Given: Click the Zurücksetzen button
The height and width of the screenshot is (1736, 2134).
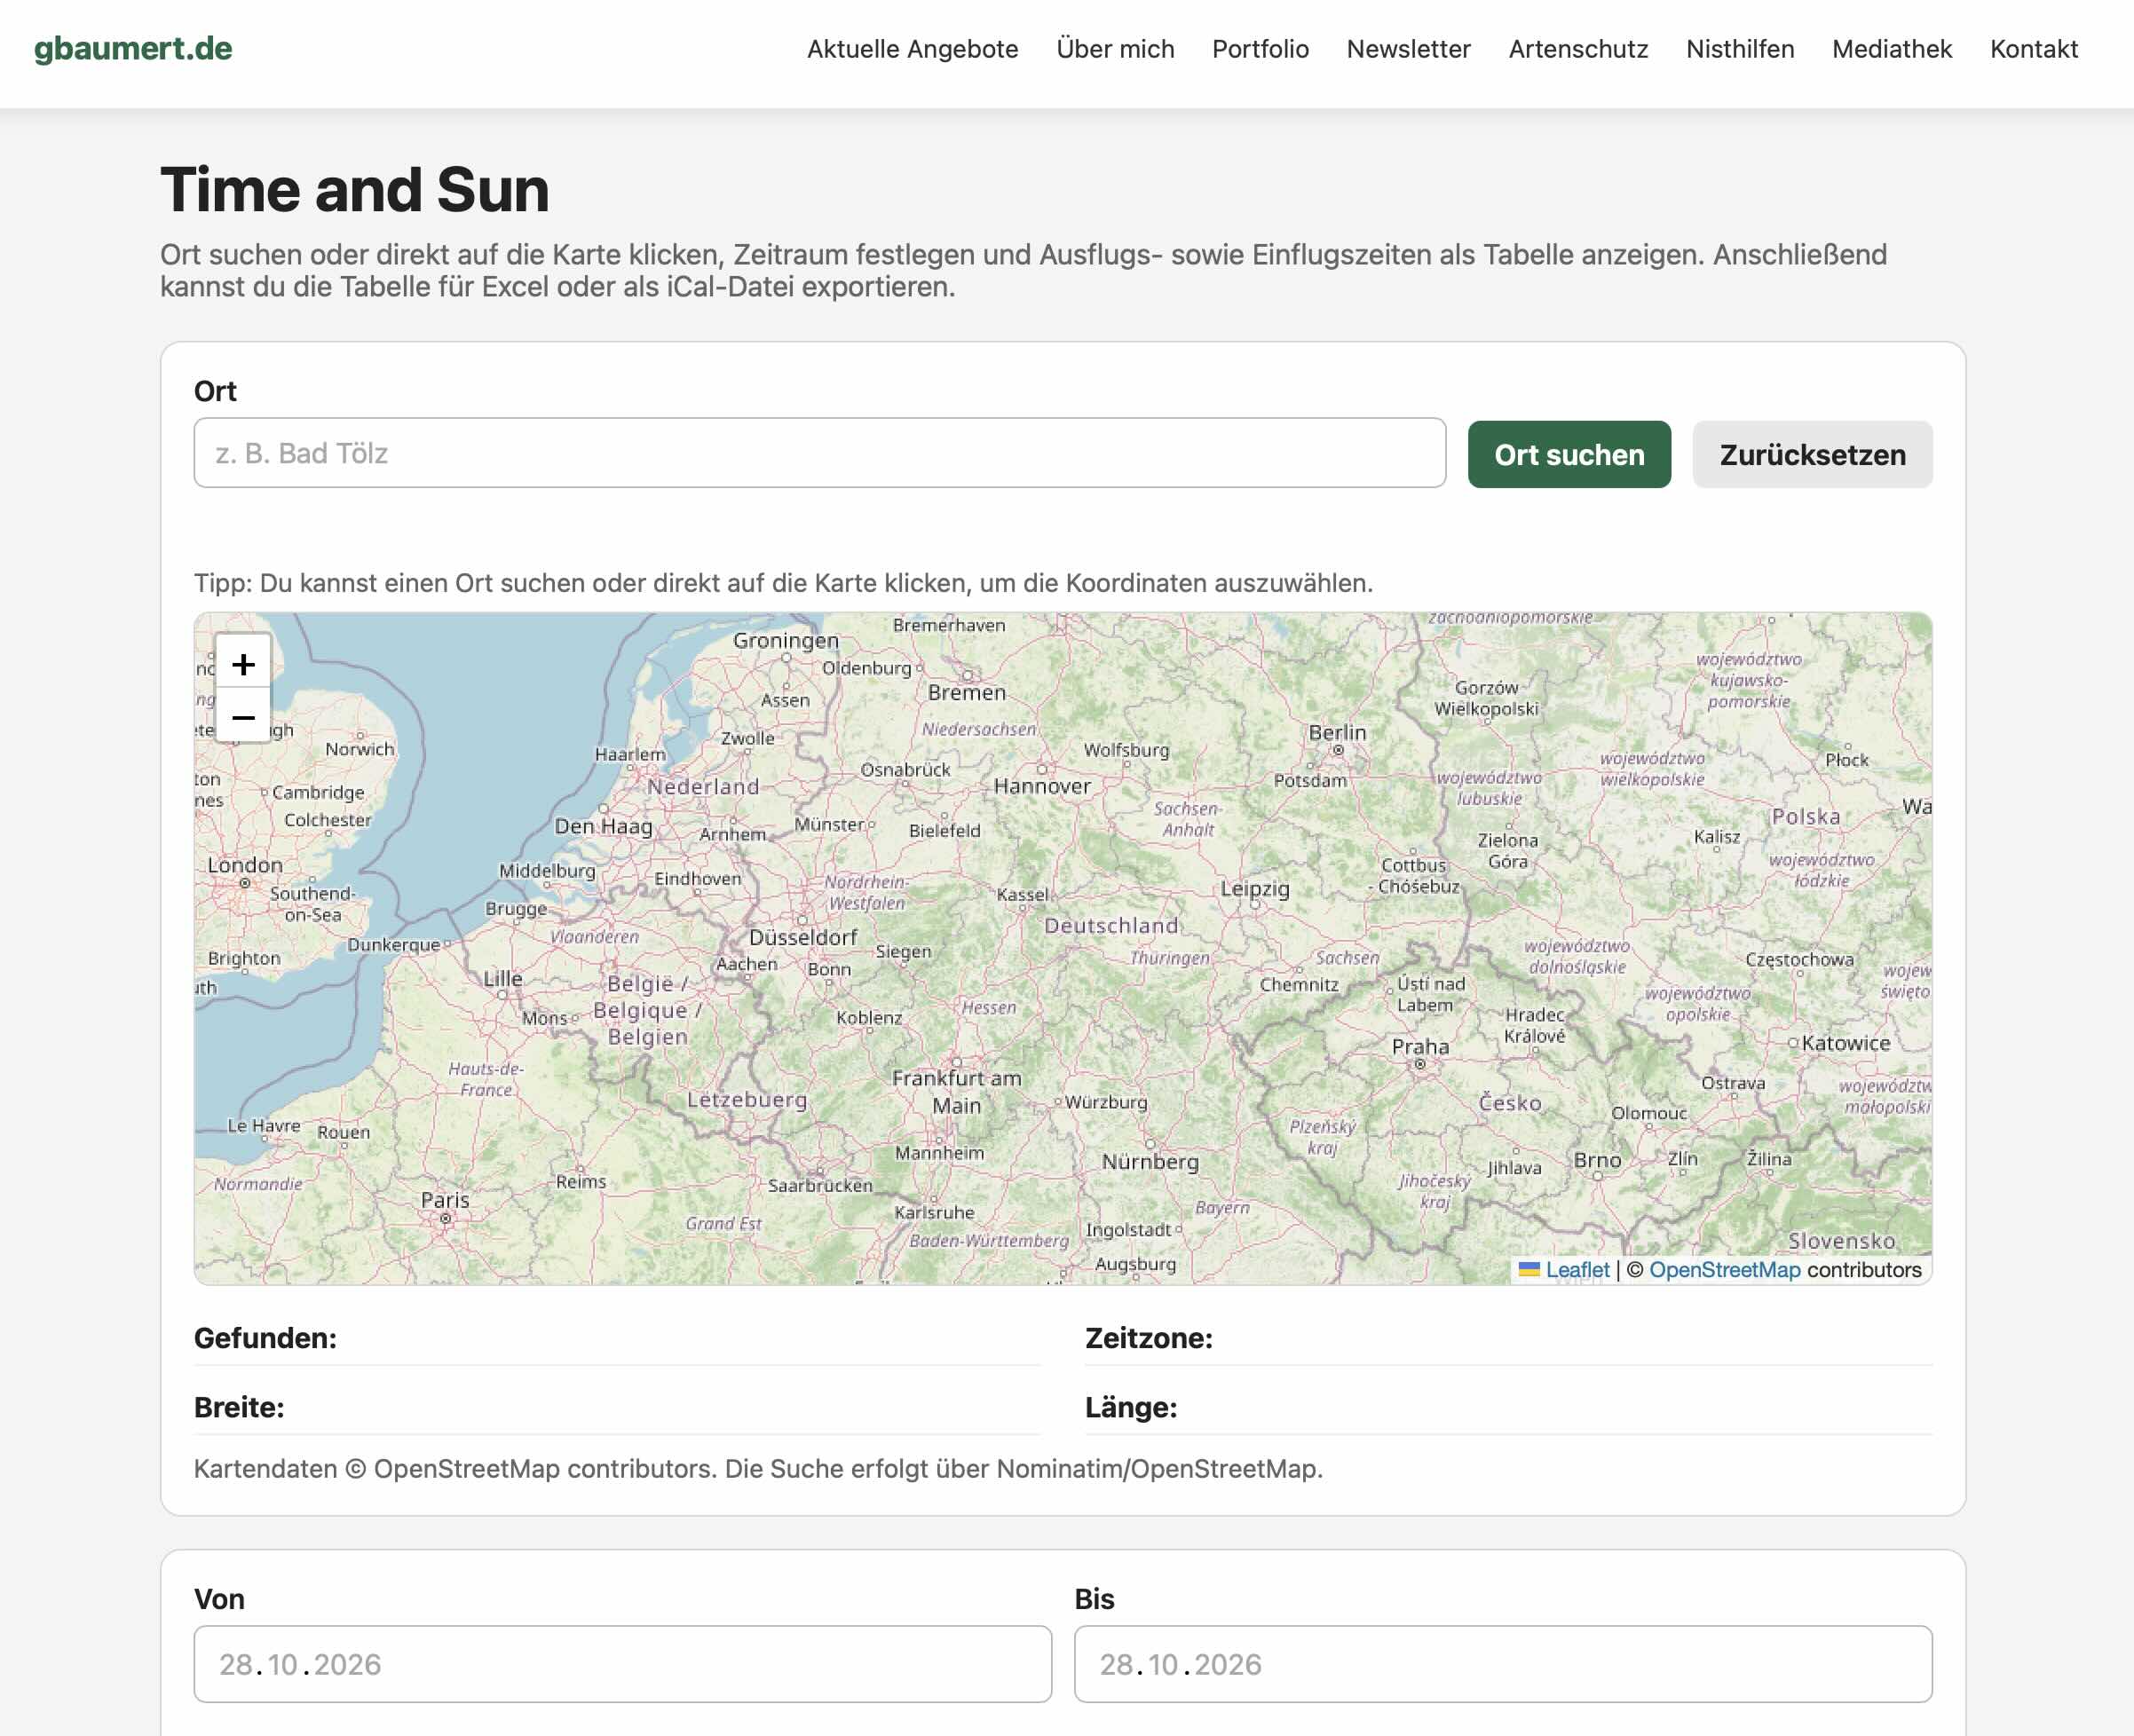Looking at the screenshot, I should [1812, 455].
